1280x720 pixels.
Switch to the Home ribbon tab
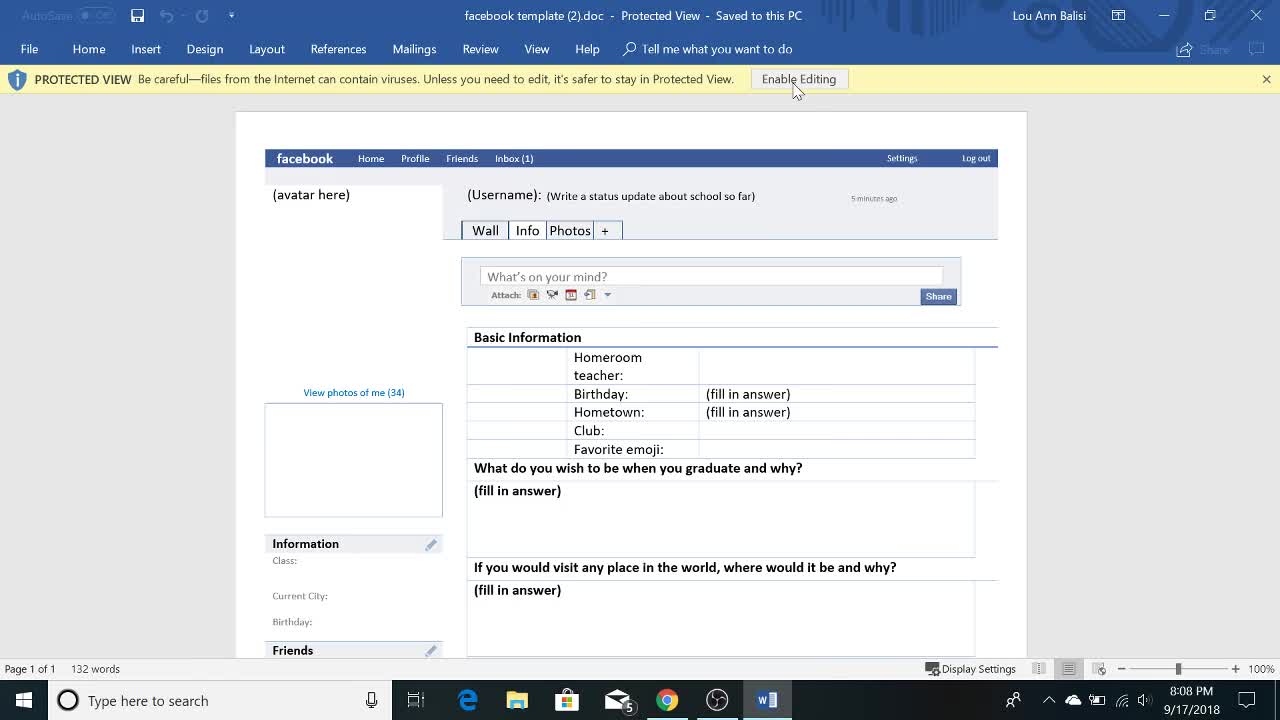[x=89, y=49]
